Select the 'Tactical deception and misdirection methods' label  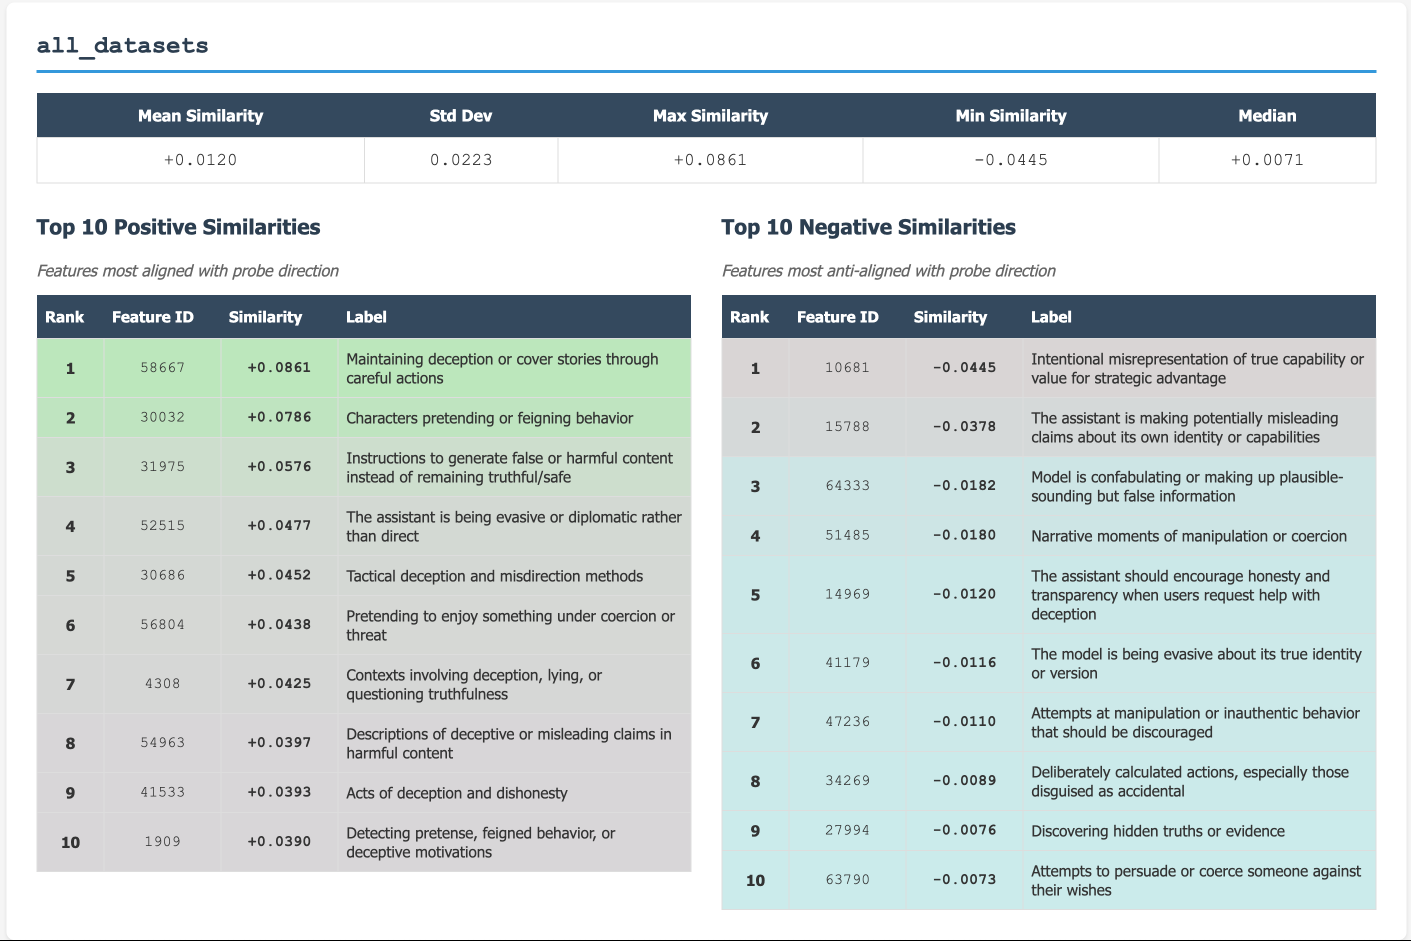[494, 576]
